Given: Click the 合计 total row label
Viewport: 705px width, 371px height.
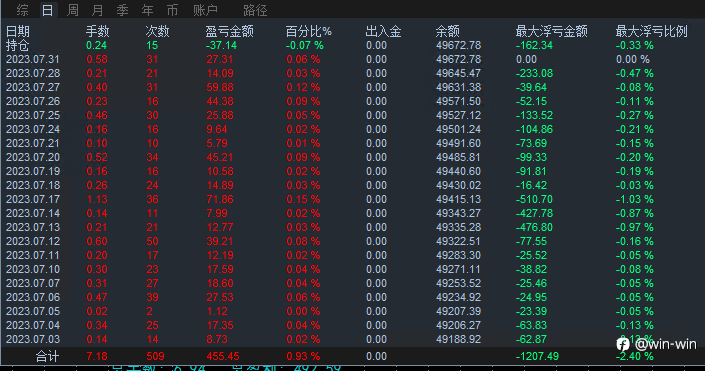Looking at the screenshot, I should pyautogui.click(x=47, y=356).
